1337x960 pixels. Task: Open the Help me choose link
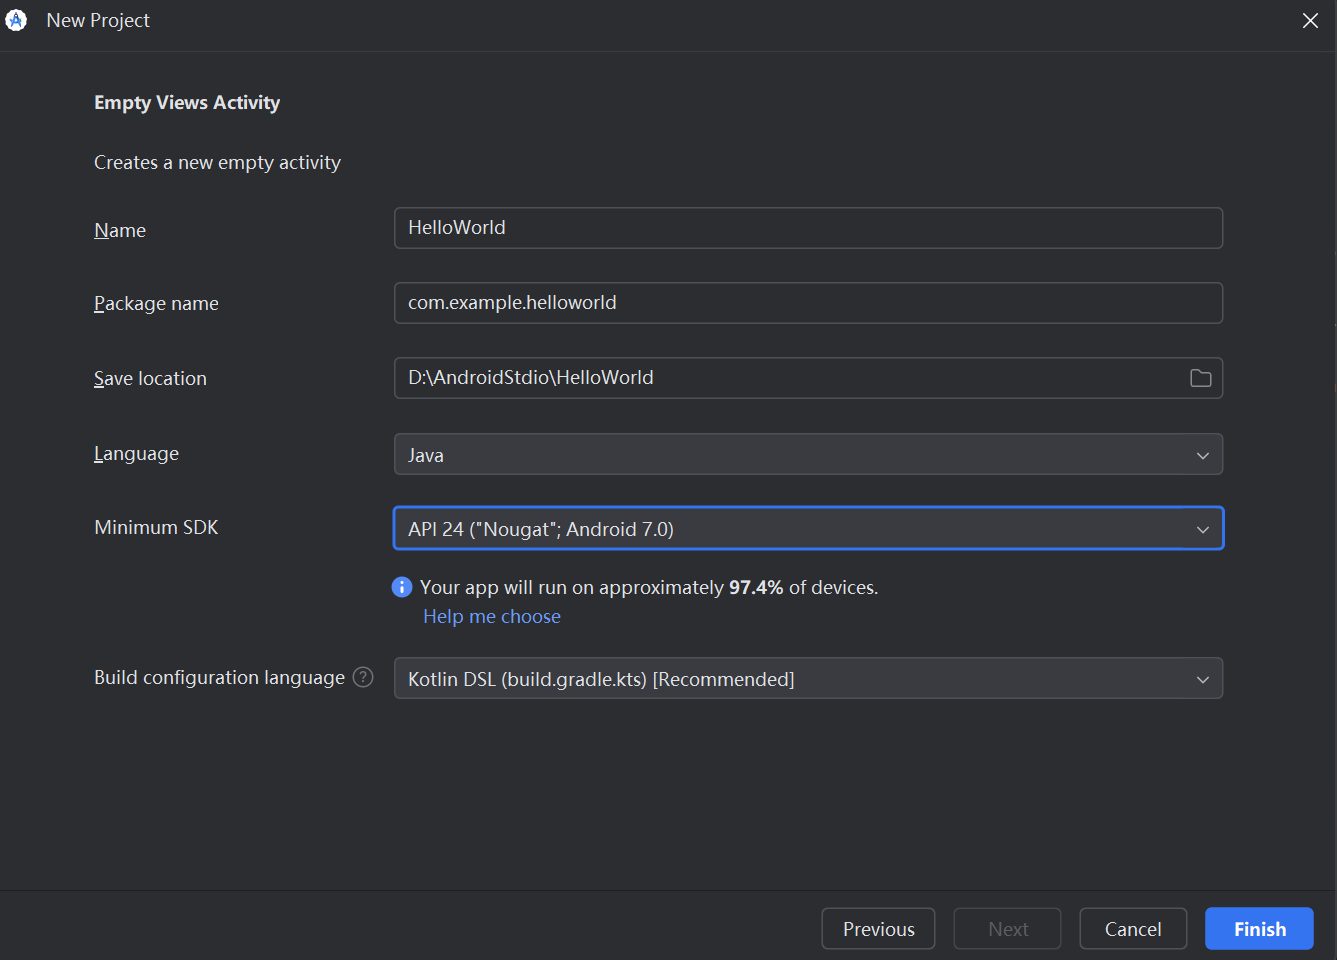(x=492, y=617)
